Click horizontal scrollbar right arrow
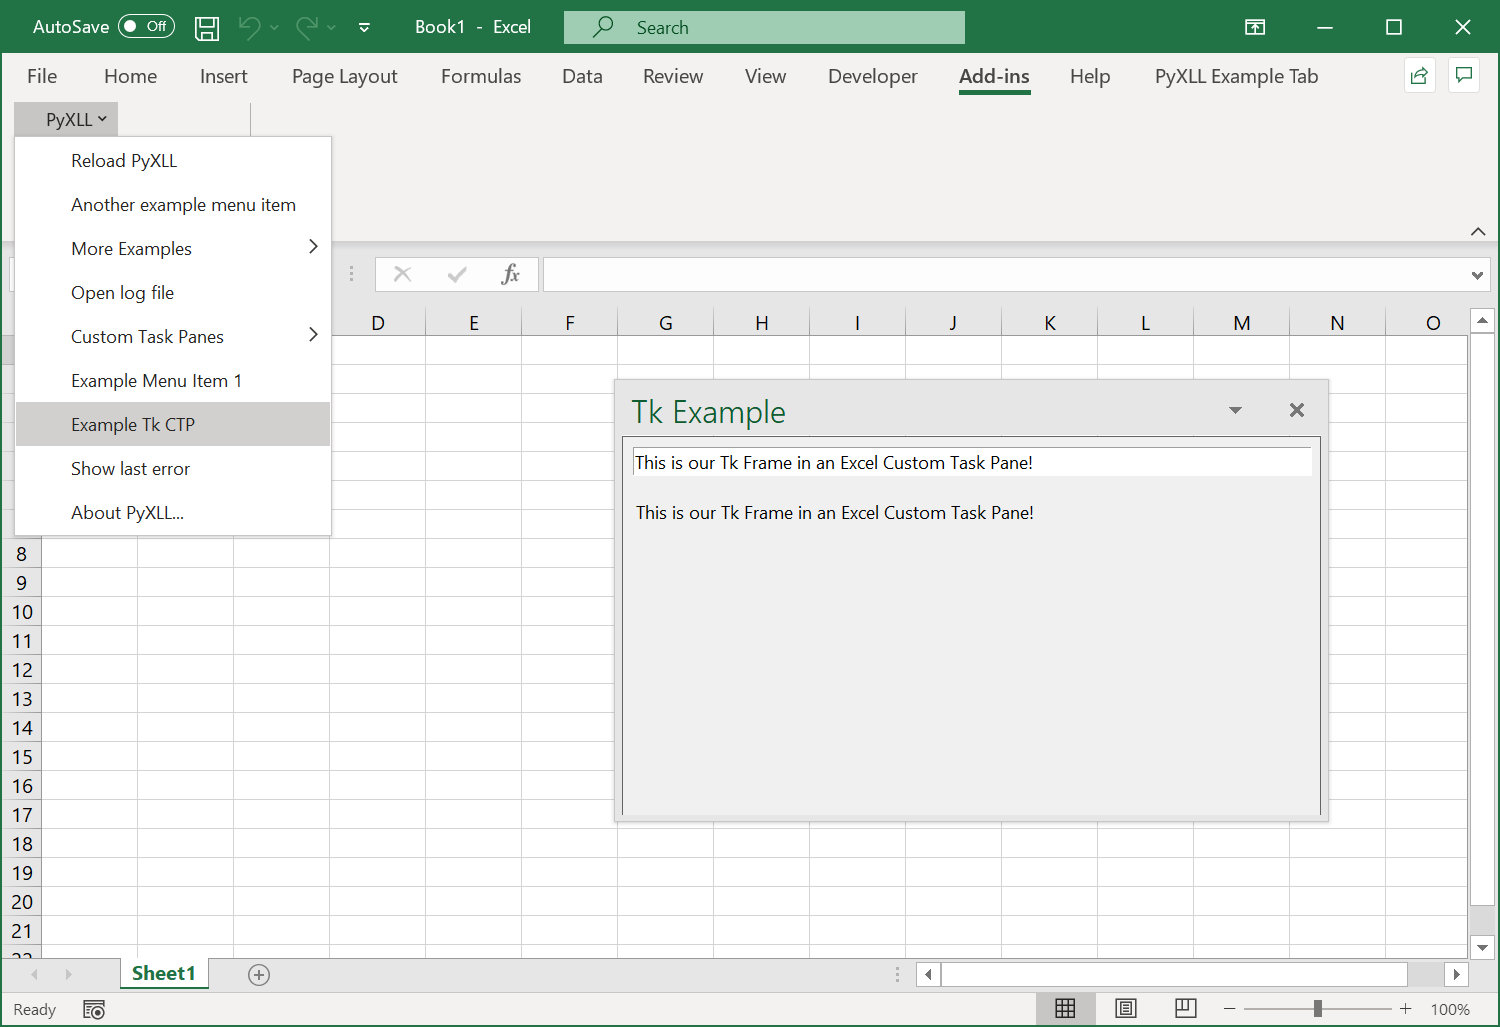 (1457, 974)
